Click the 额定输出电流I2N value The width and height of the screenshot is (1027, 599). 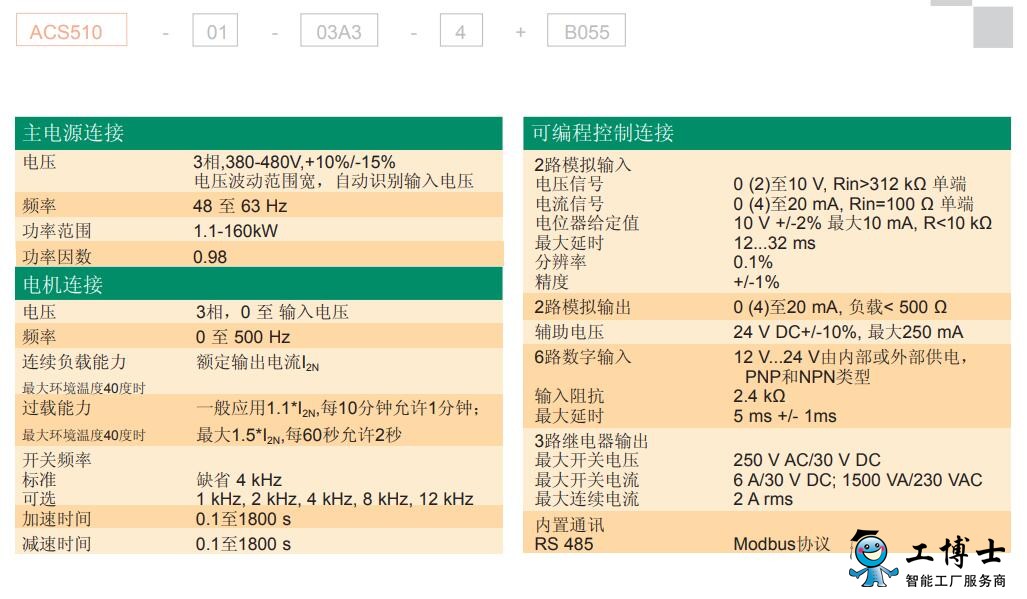point(257,363)
